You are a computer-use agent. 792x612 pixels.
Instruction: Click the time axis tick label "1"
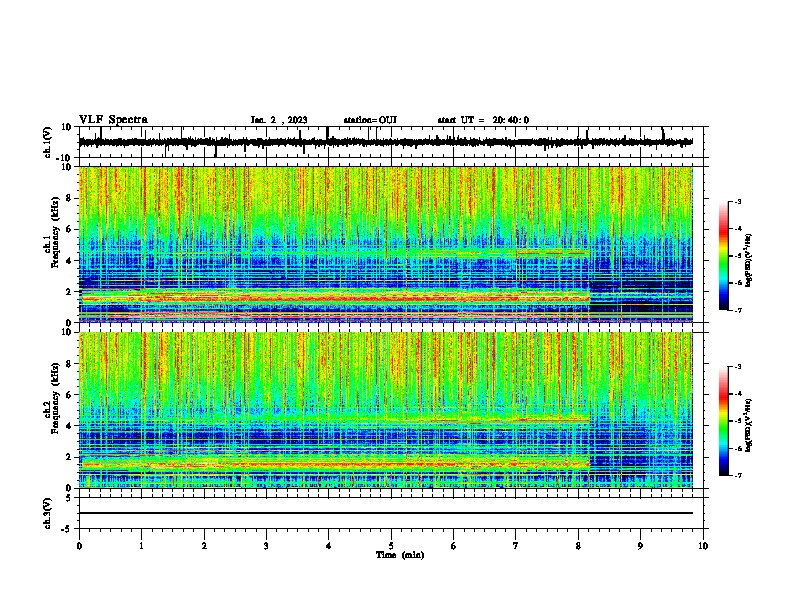click(141, 546)
